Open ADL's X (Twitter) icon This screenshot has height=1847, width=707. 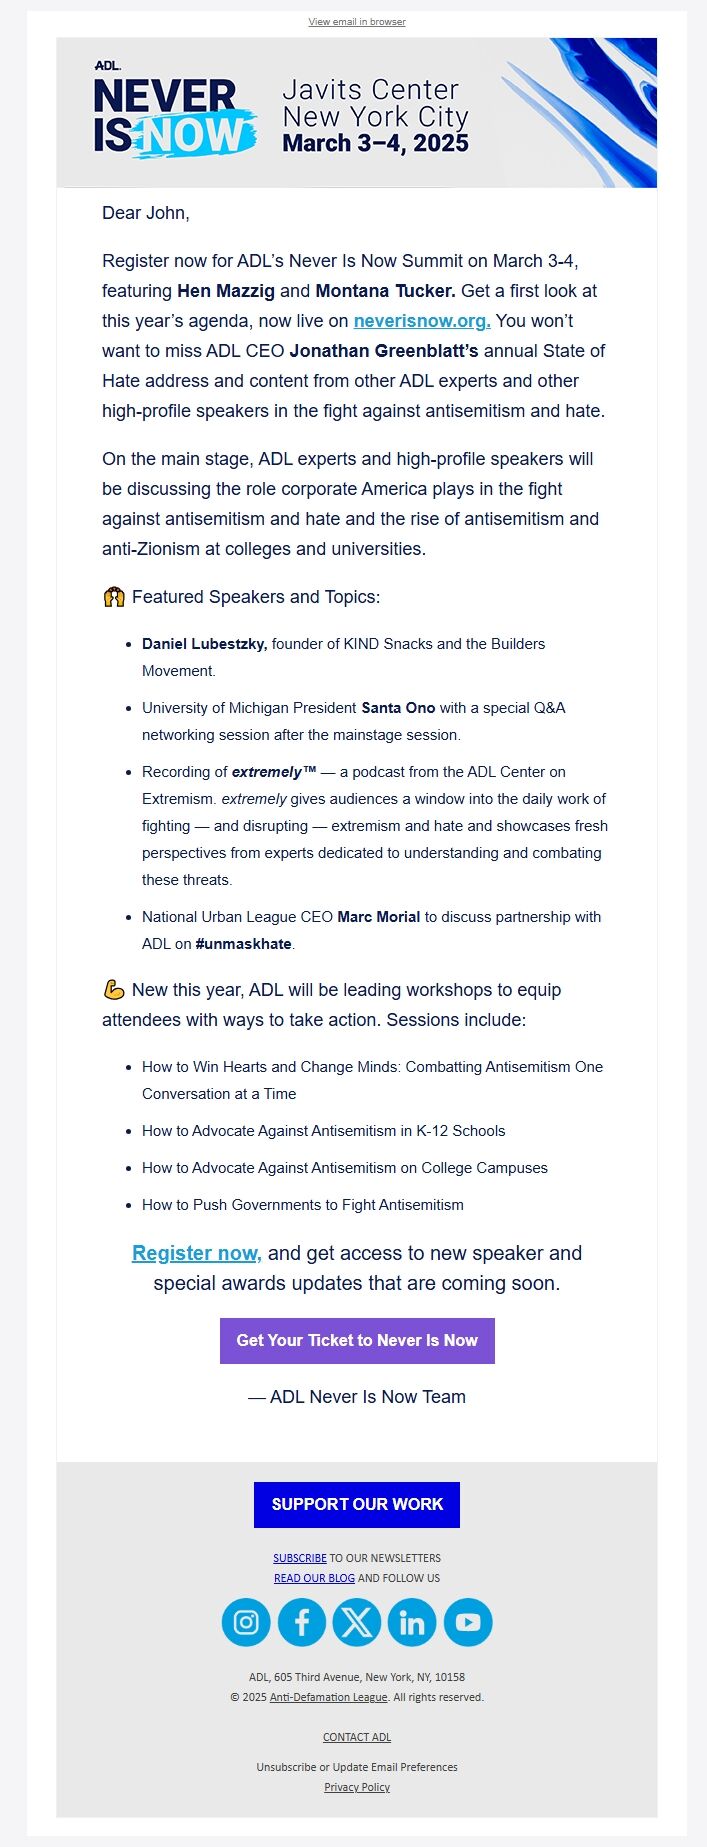(357, 1621)
